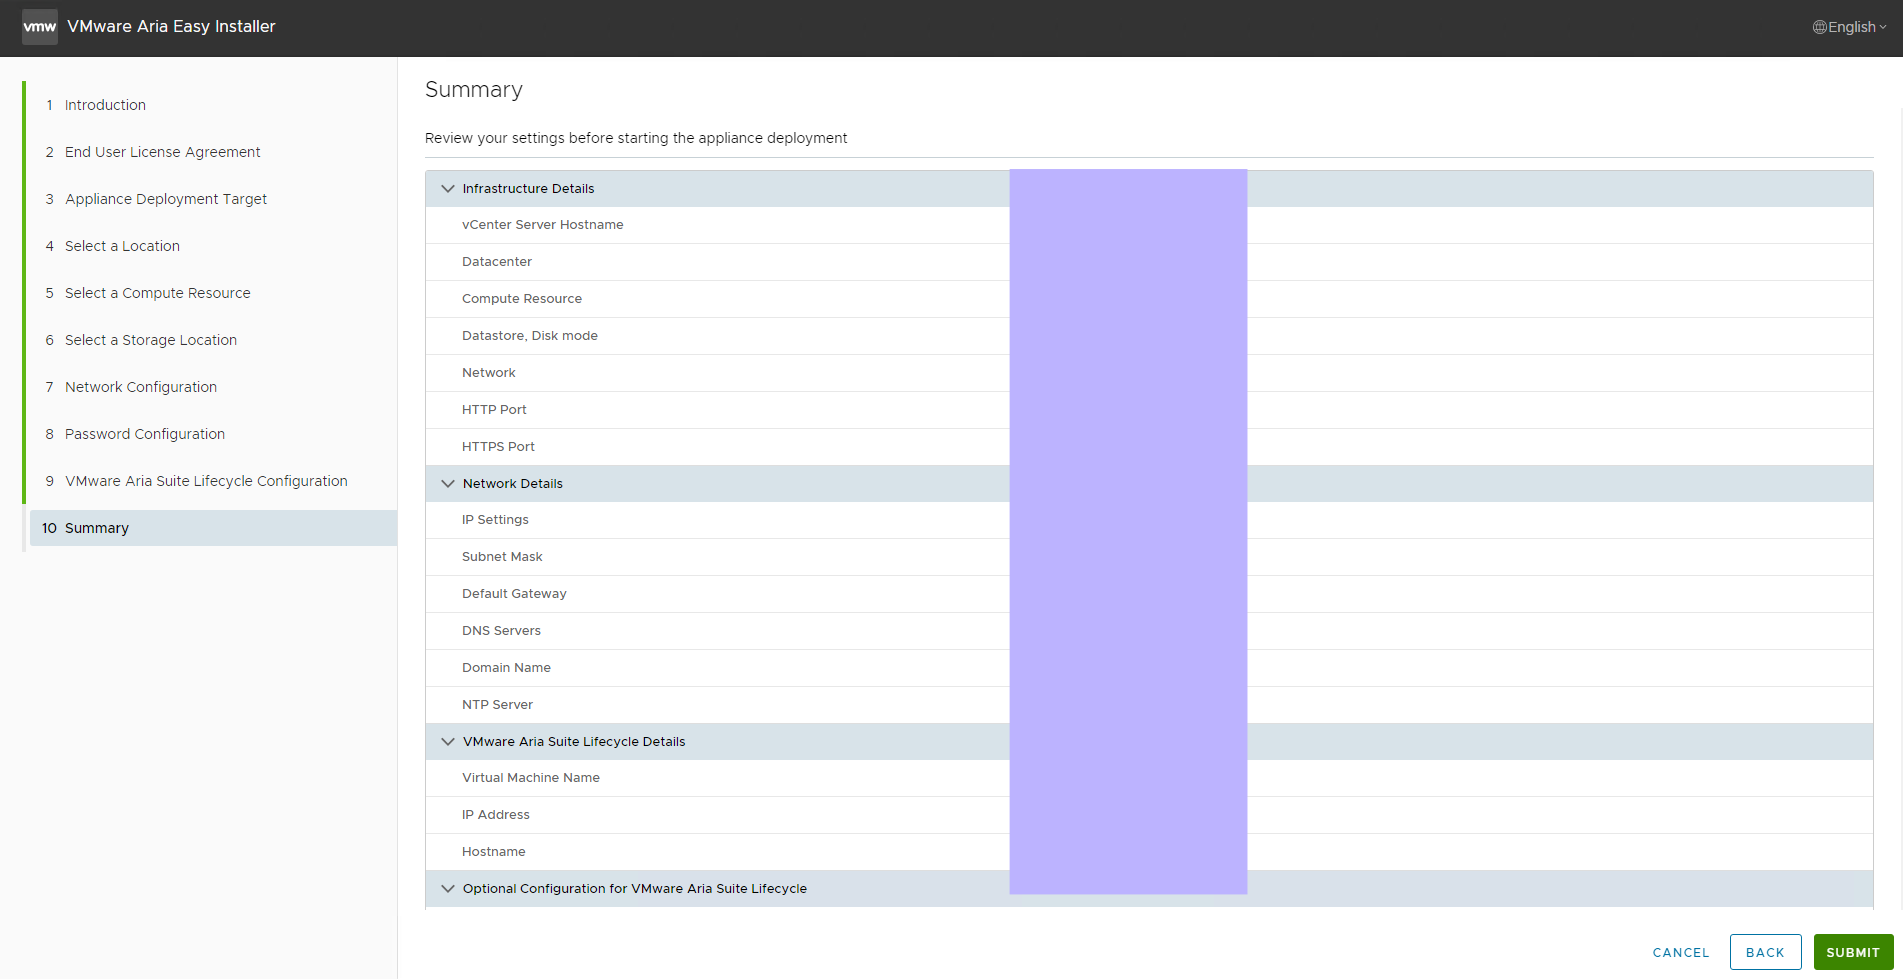Click the globe language icon
1903x979 pixels.
coord(1819,27)
